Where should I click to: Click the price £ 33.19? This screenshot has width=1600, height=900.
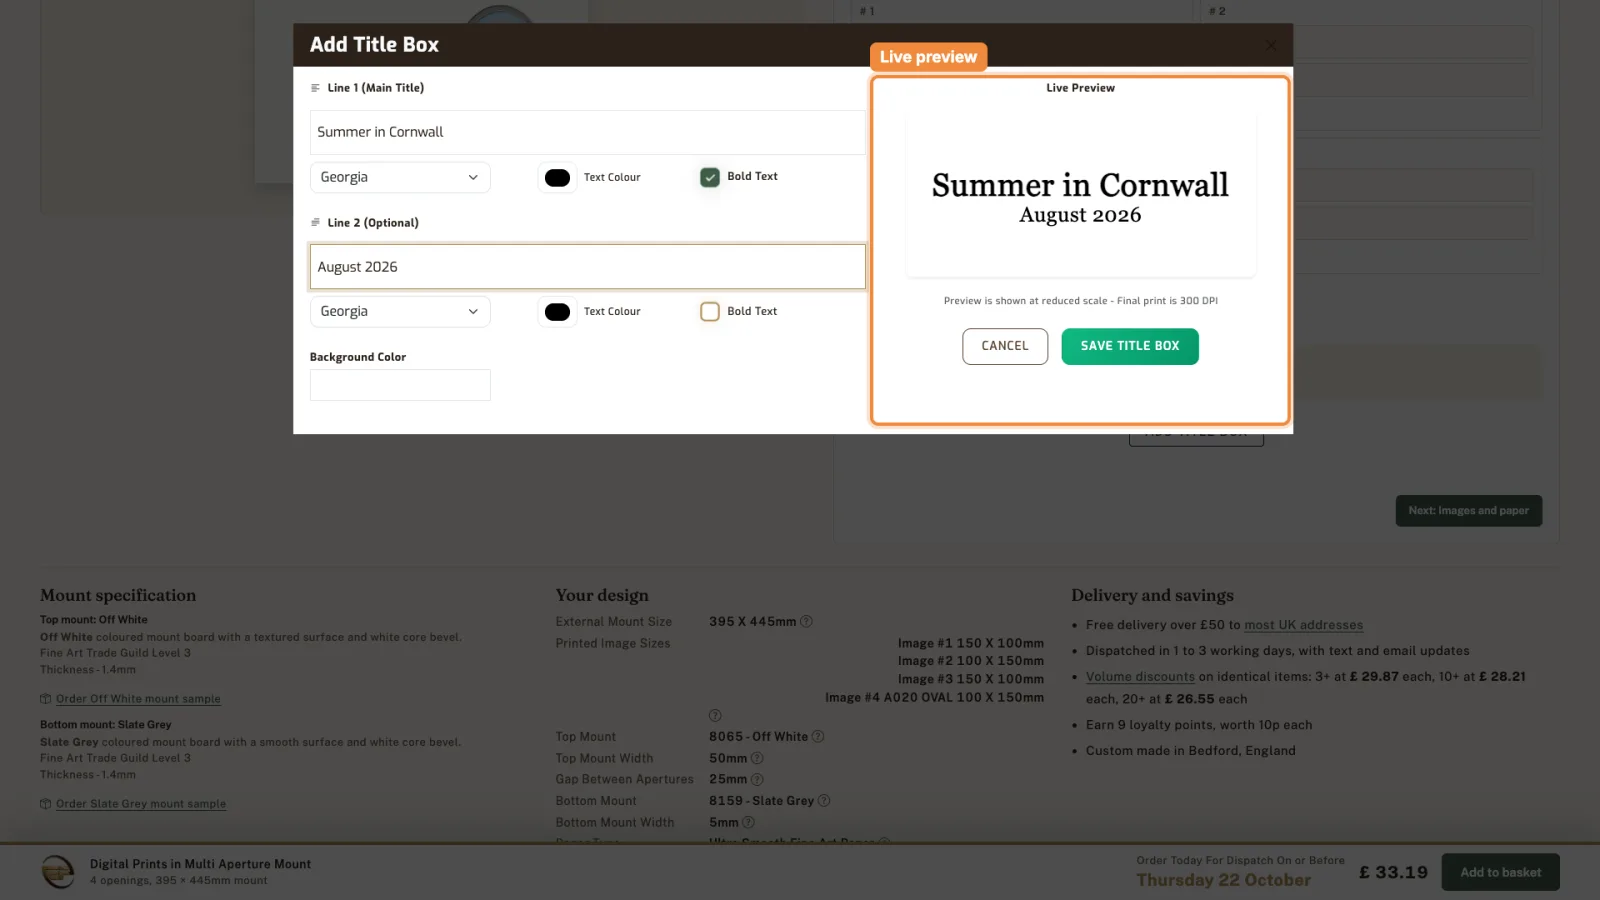point(1393,873)
